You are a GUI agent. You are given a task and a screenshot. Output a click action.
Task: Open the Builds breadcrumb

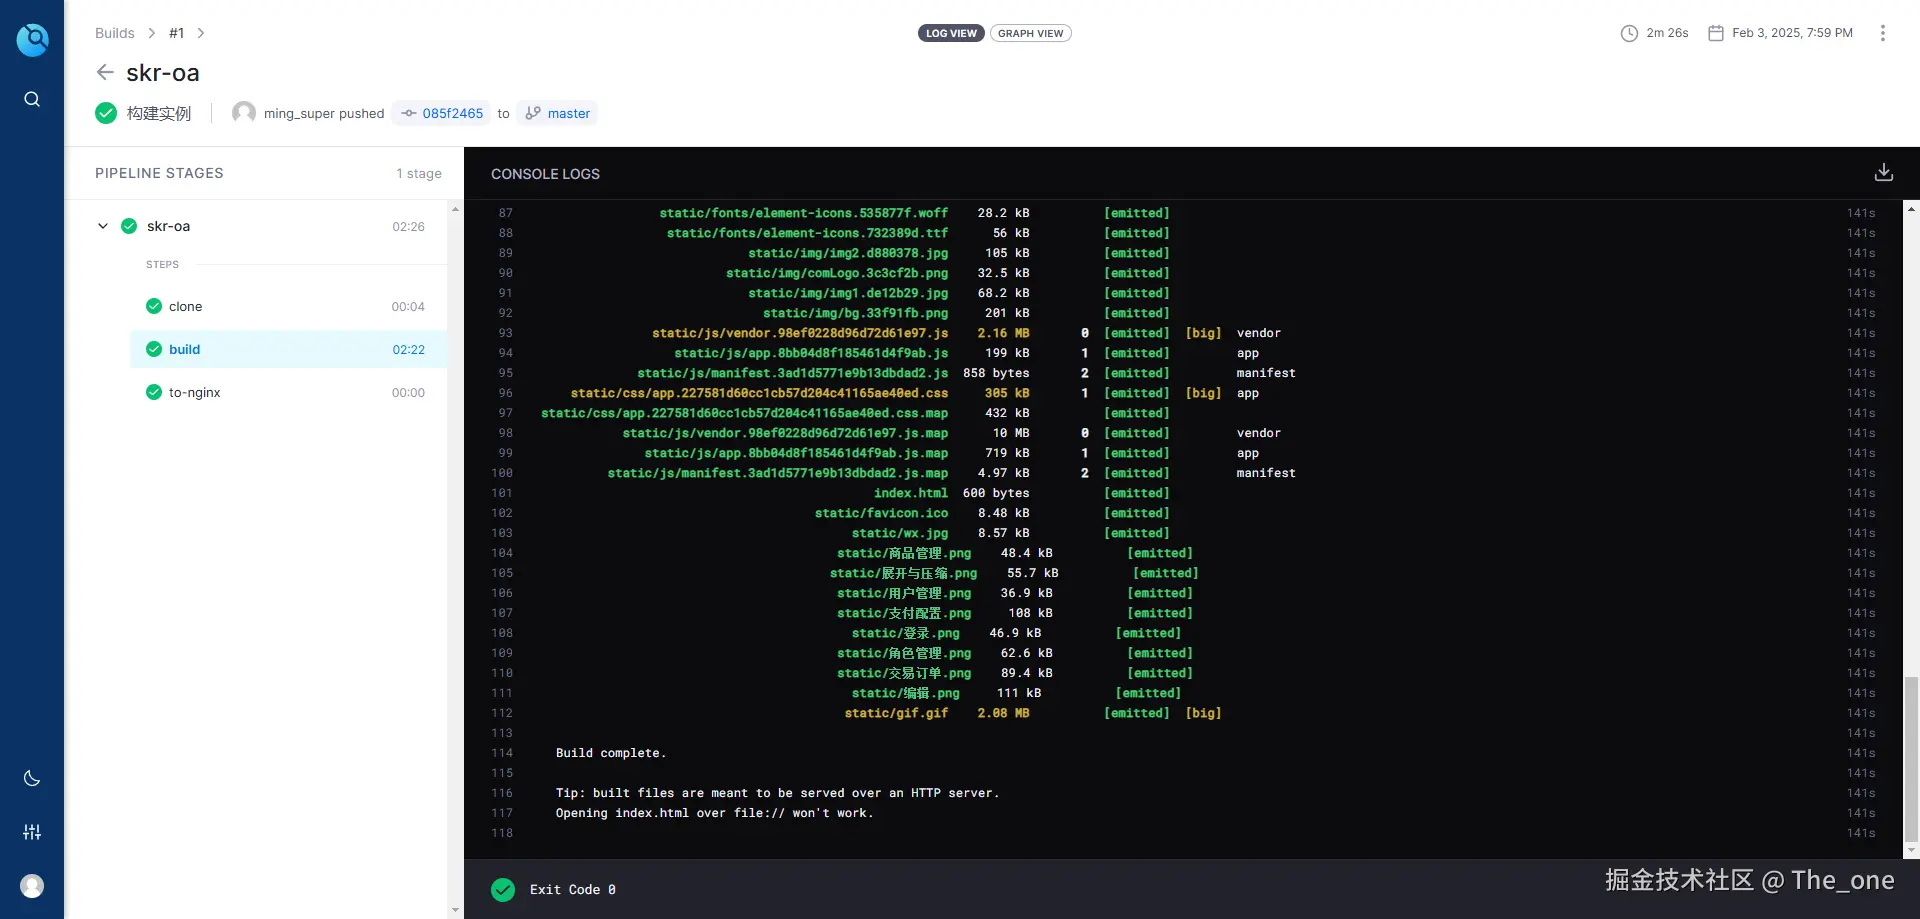click(x=115, y=33)
